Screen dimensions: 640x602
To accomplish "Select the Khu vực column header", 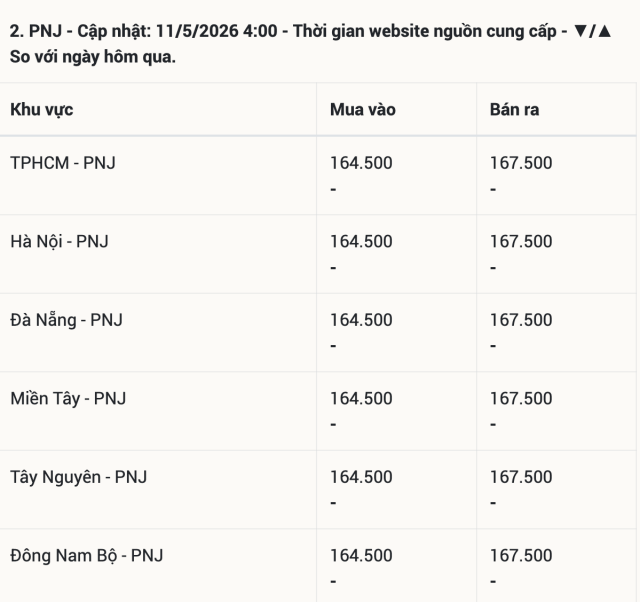I will pyautogui.click(x=42, y=109).
